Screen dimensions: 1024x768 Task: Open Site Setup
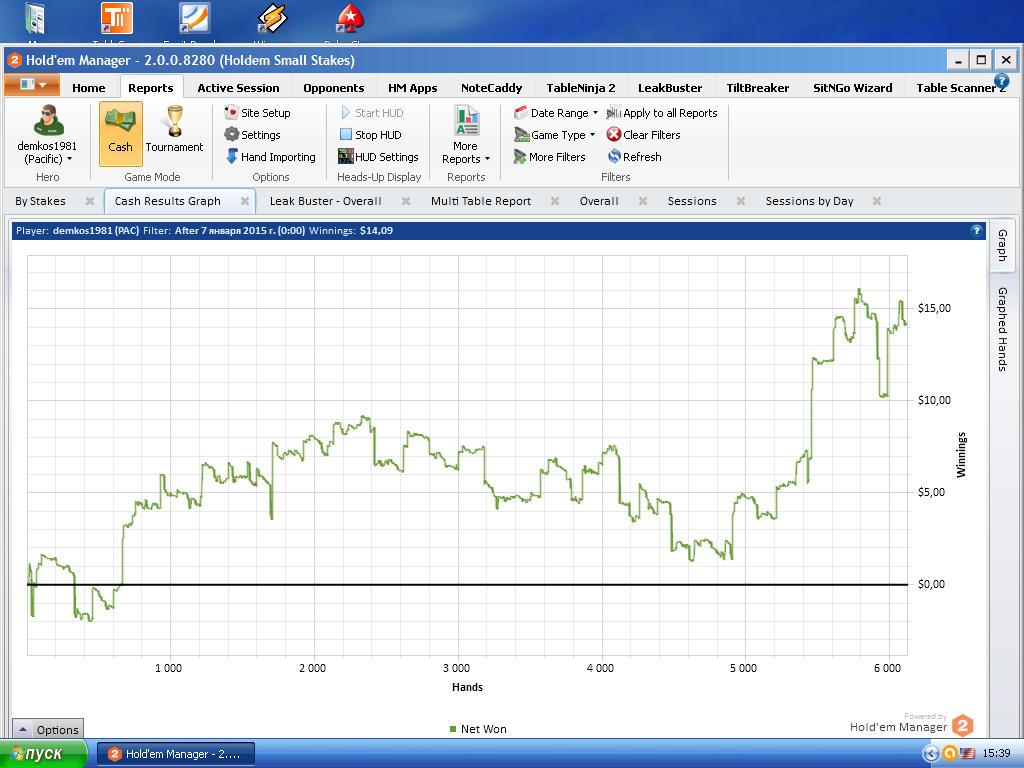click(x=257, y=113)
